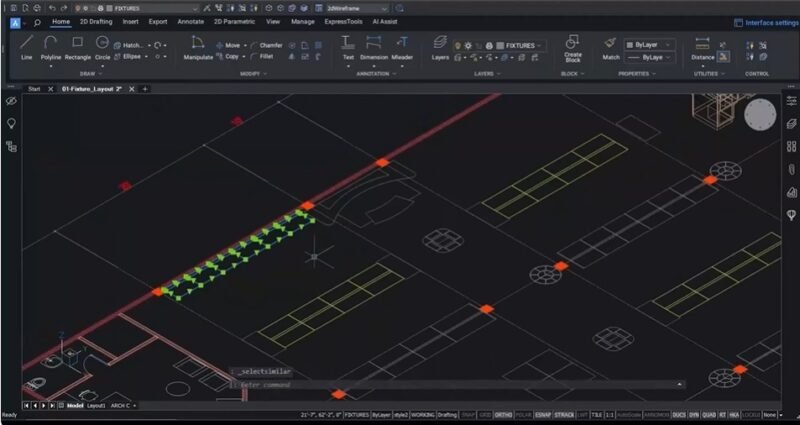Image resolution: width=800 pixels, height=425 pixels.
Task: Toggle GRID in the status bar
Action: 485,415
